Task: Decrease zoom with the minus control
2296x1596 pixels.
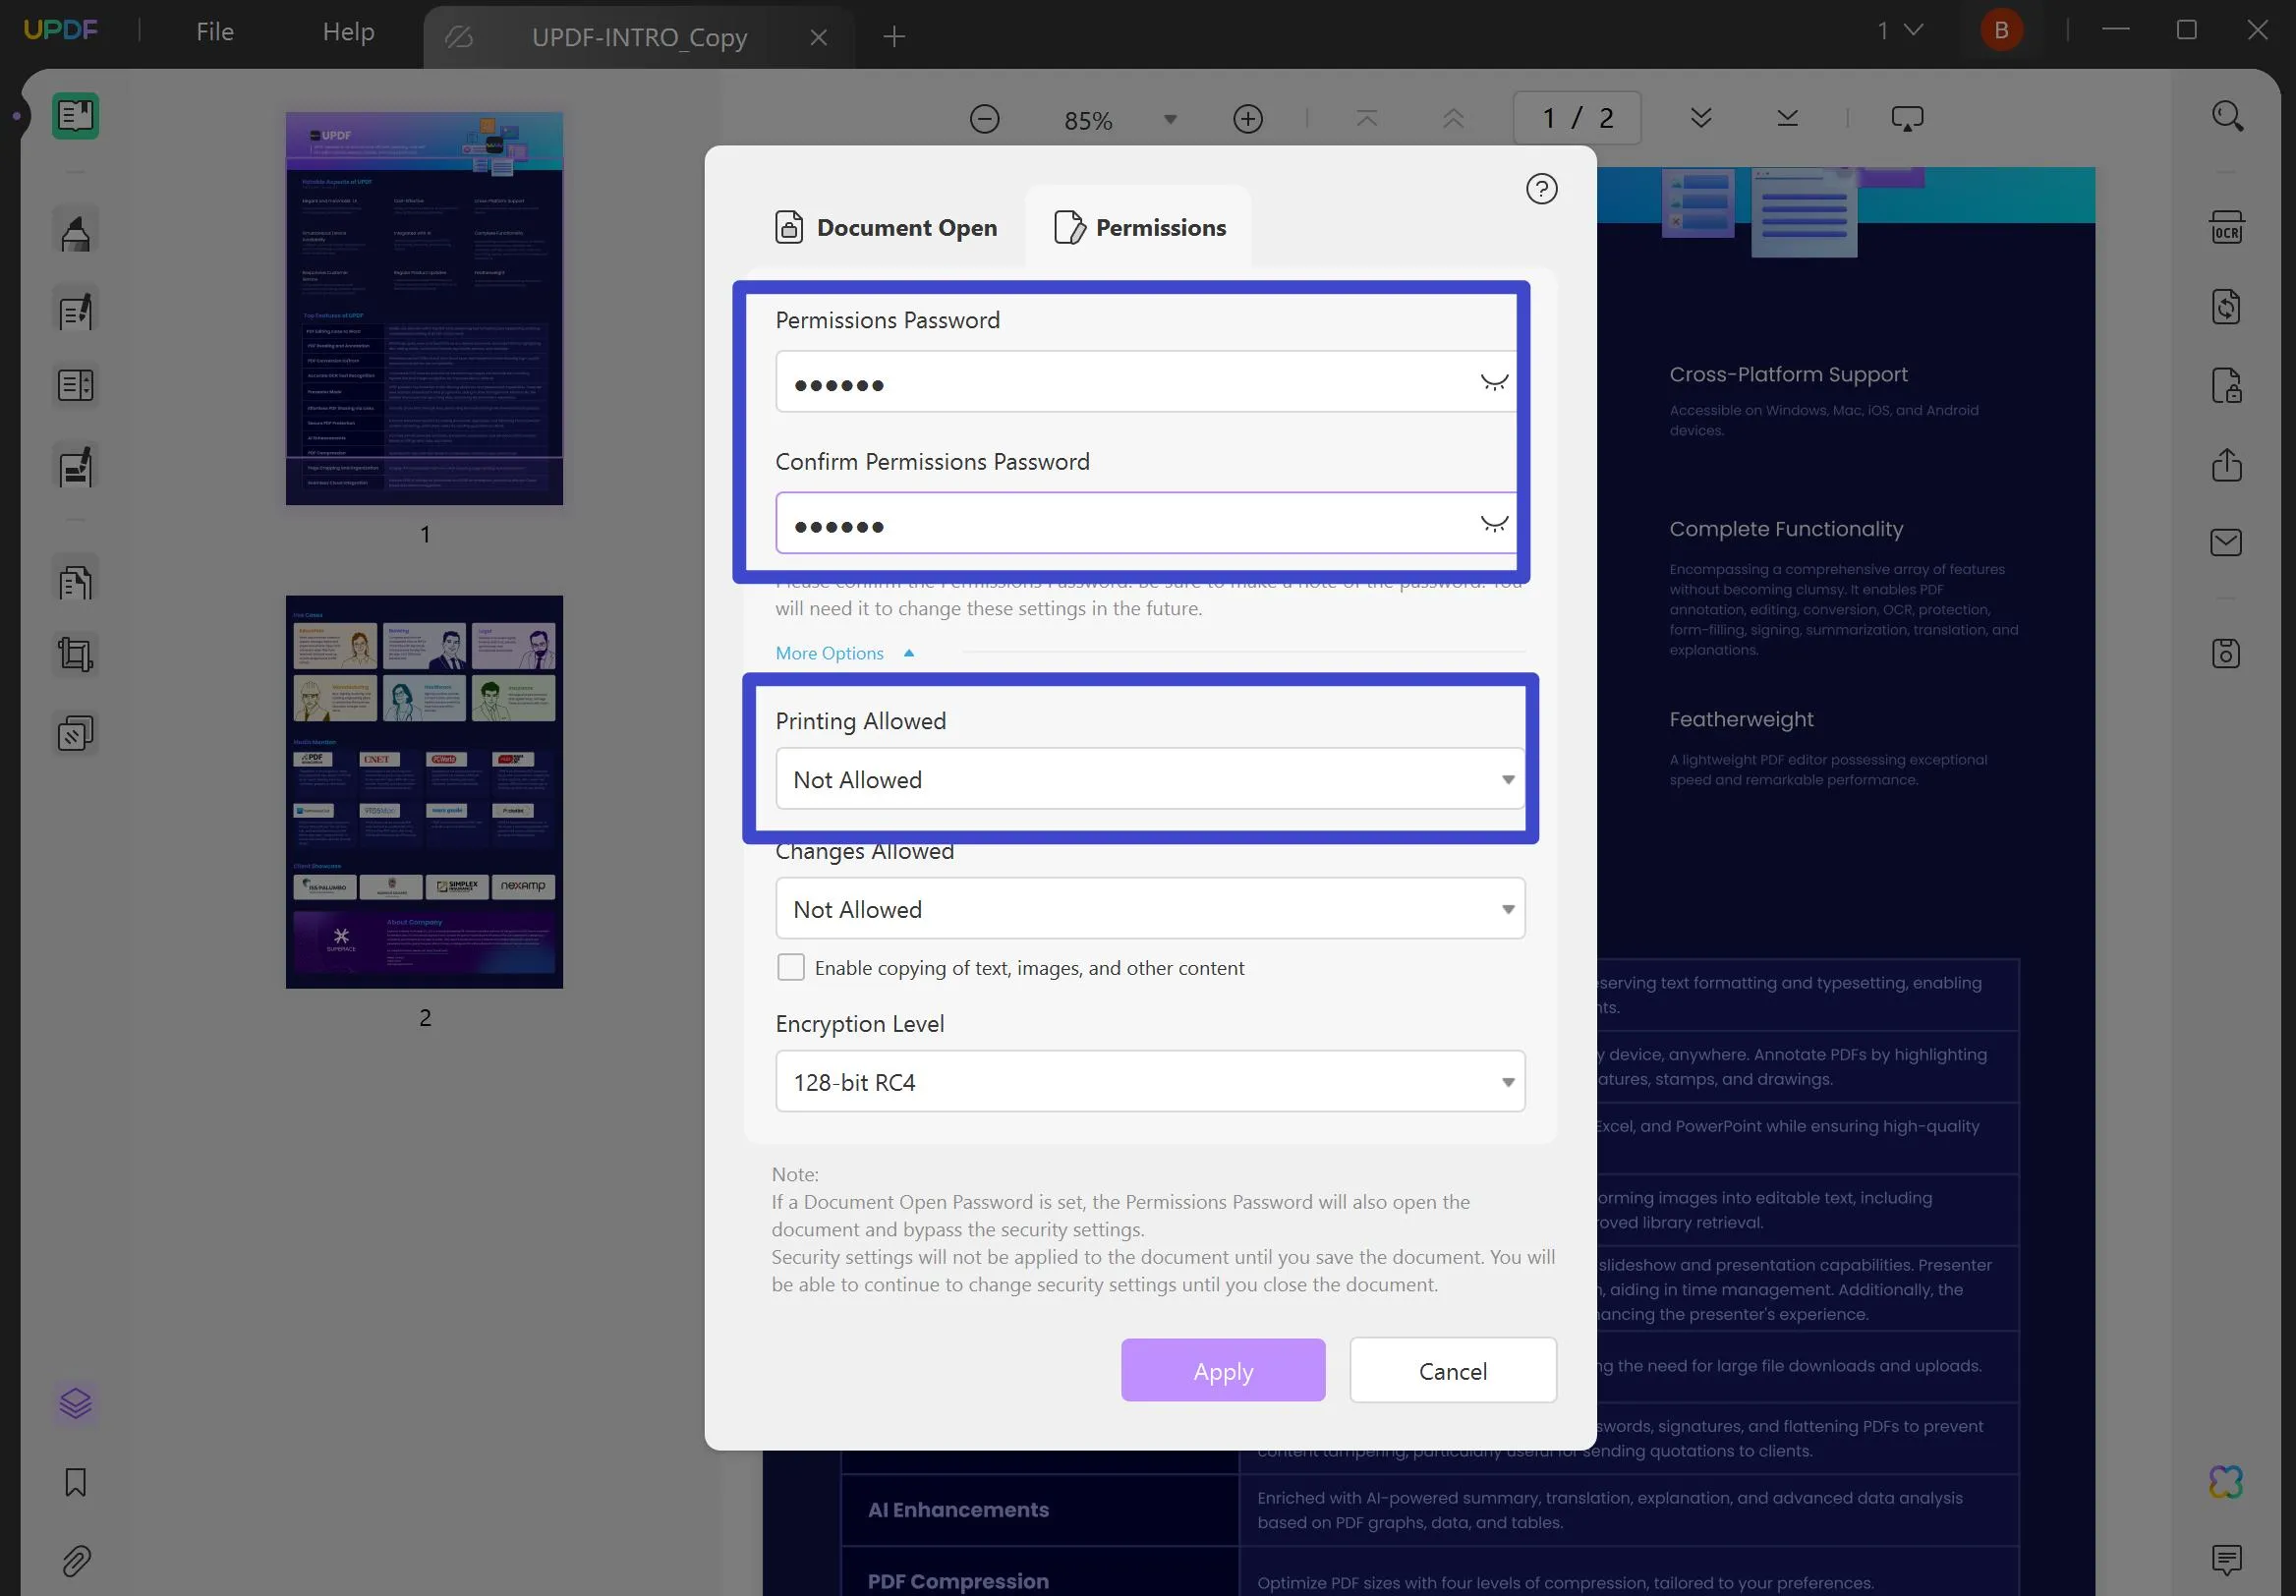Action: [x=984, y=117]
